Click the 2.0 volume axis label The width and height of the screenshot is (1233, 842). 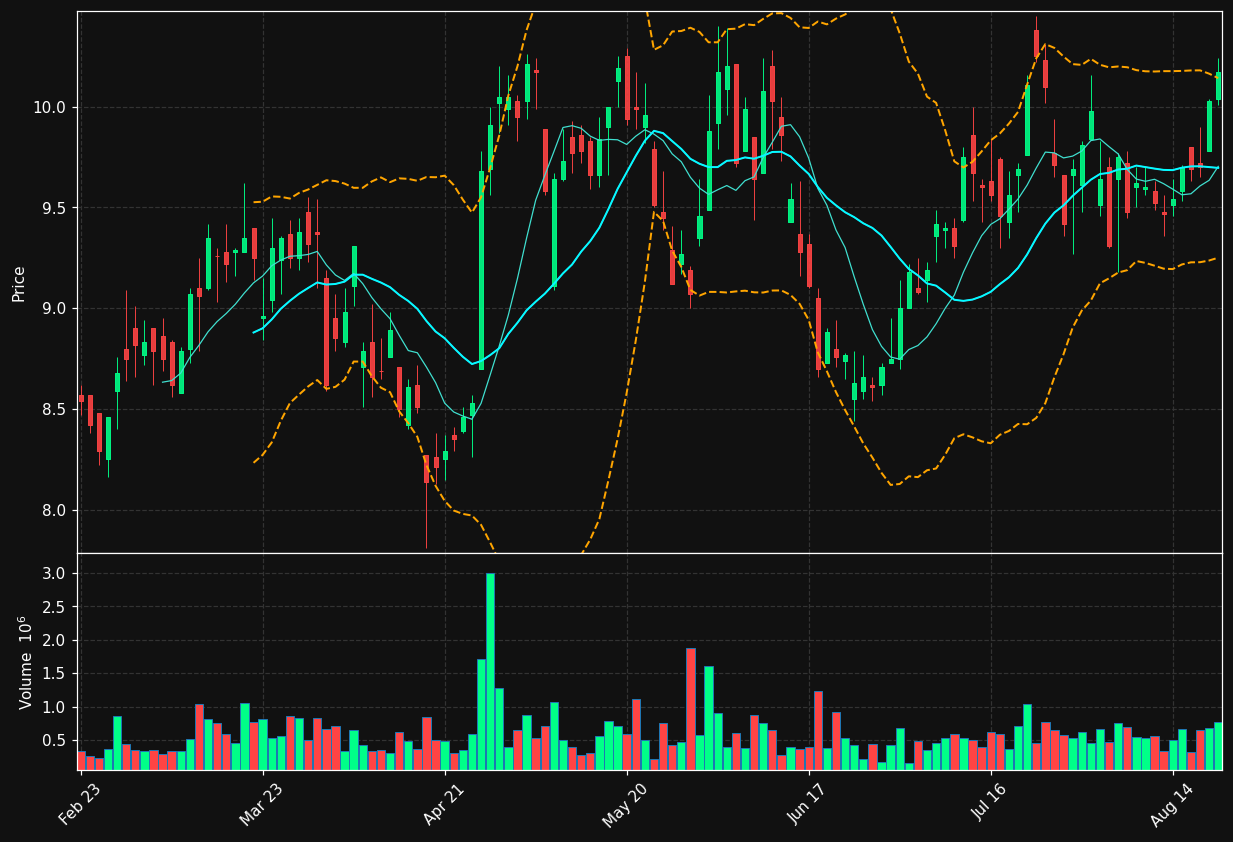tap(54, 641)
